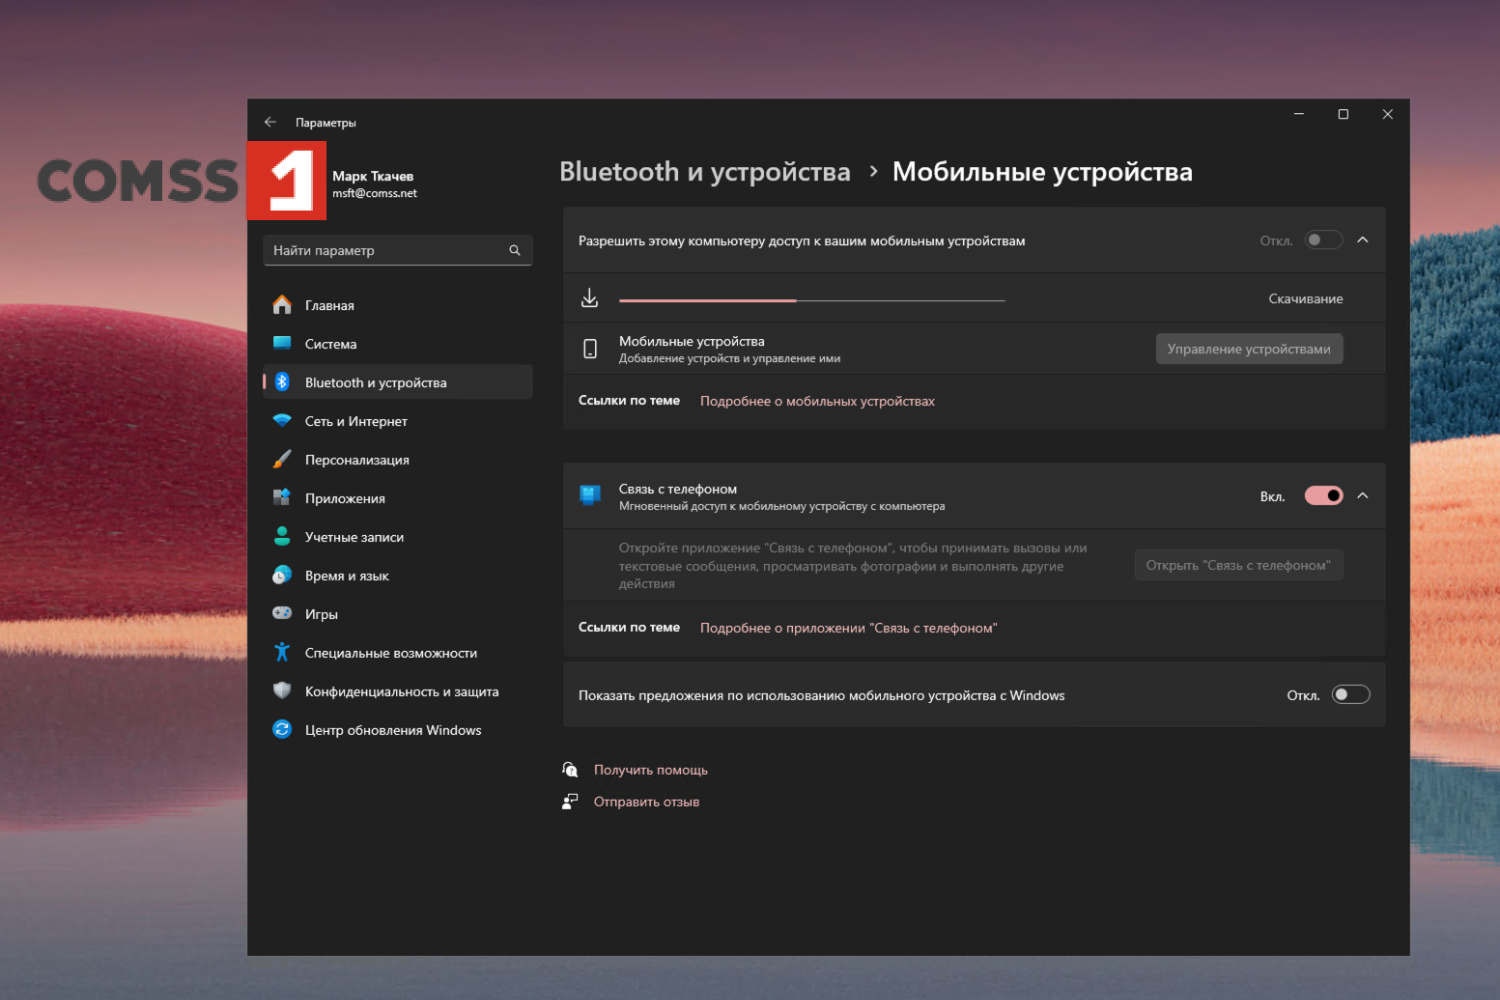Screen dimensions: 1500x1000
Task: Click the Управление устройствами button
Action: tap(1249, 349)
